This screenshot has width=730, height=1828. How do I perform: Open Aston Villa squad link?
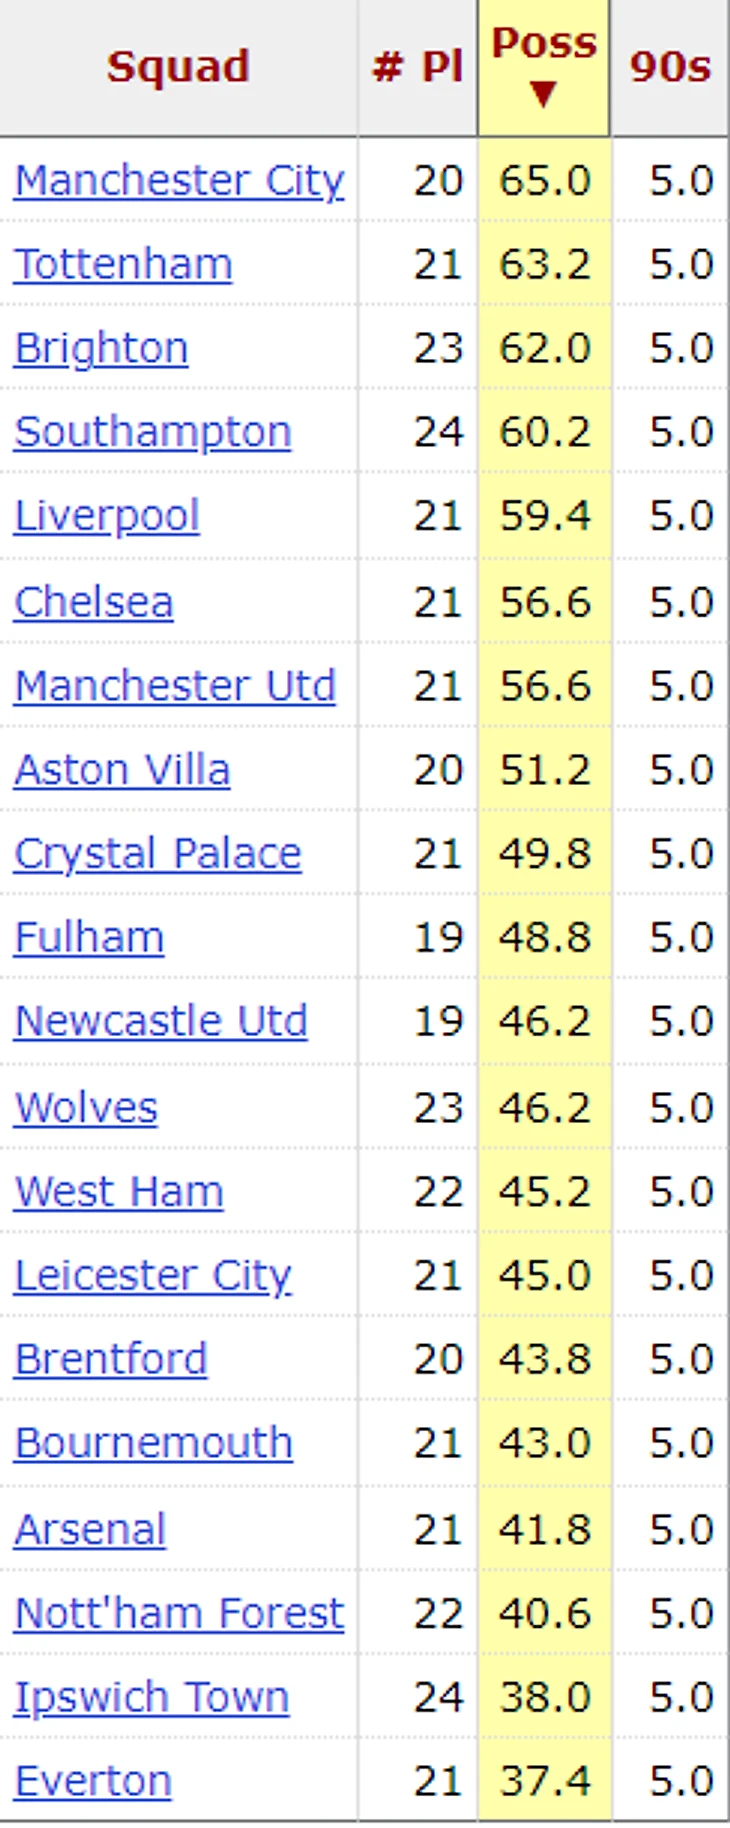click(122, 770)
